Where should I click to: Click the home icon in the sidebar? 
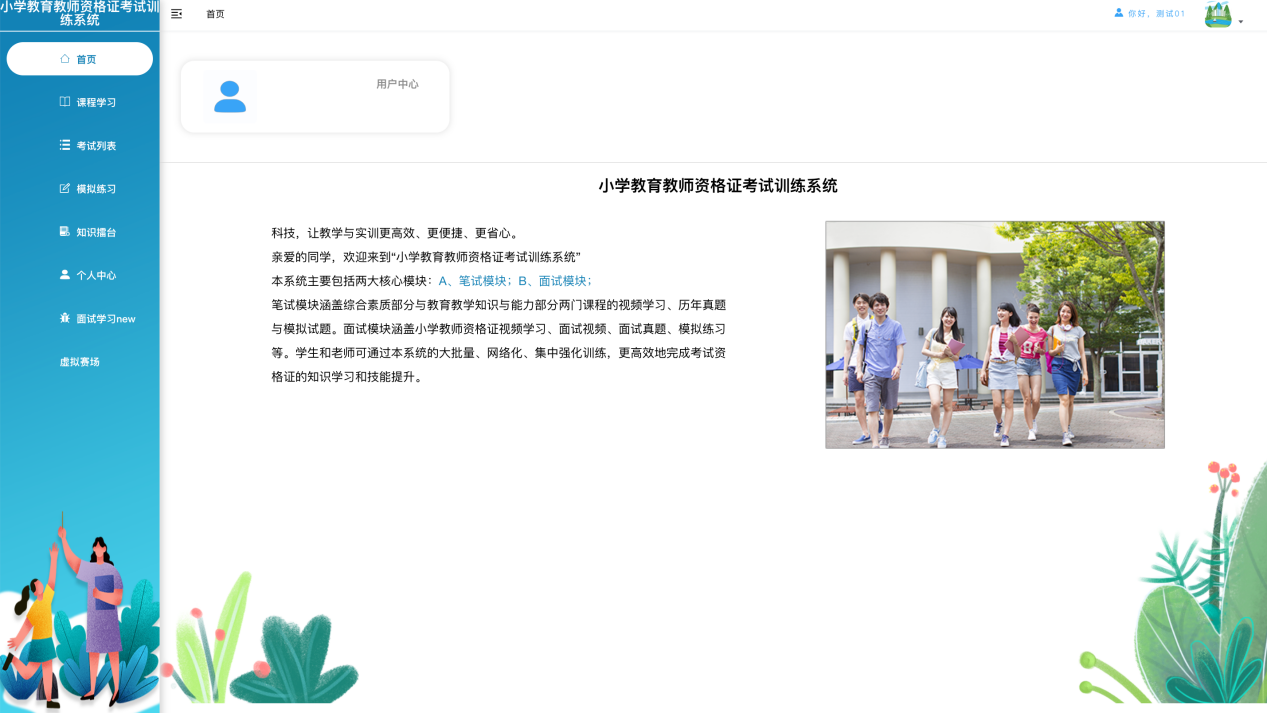pos(65,59)
